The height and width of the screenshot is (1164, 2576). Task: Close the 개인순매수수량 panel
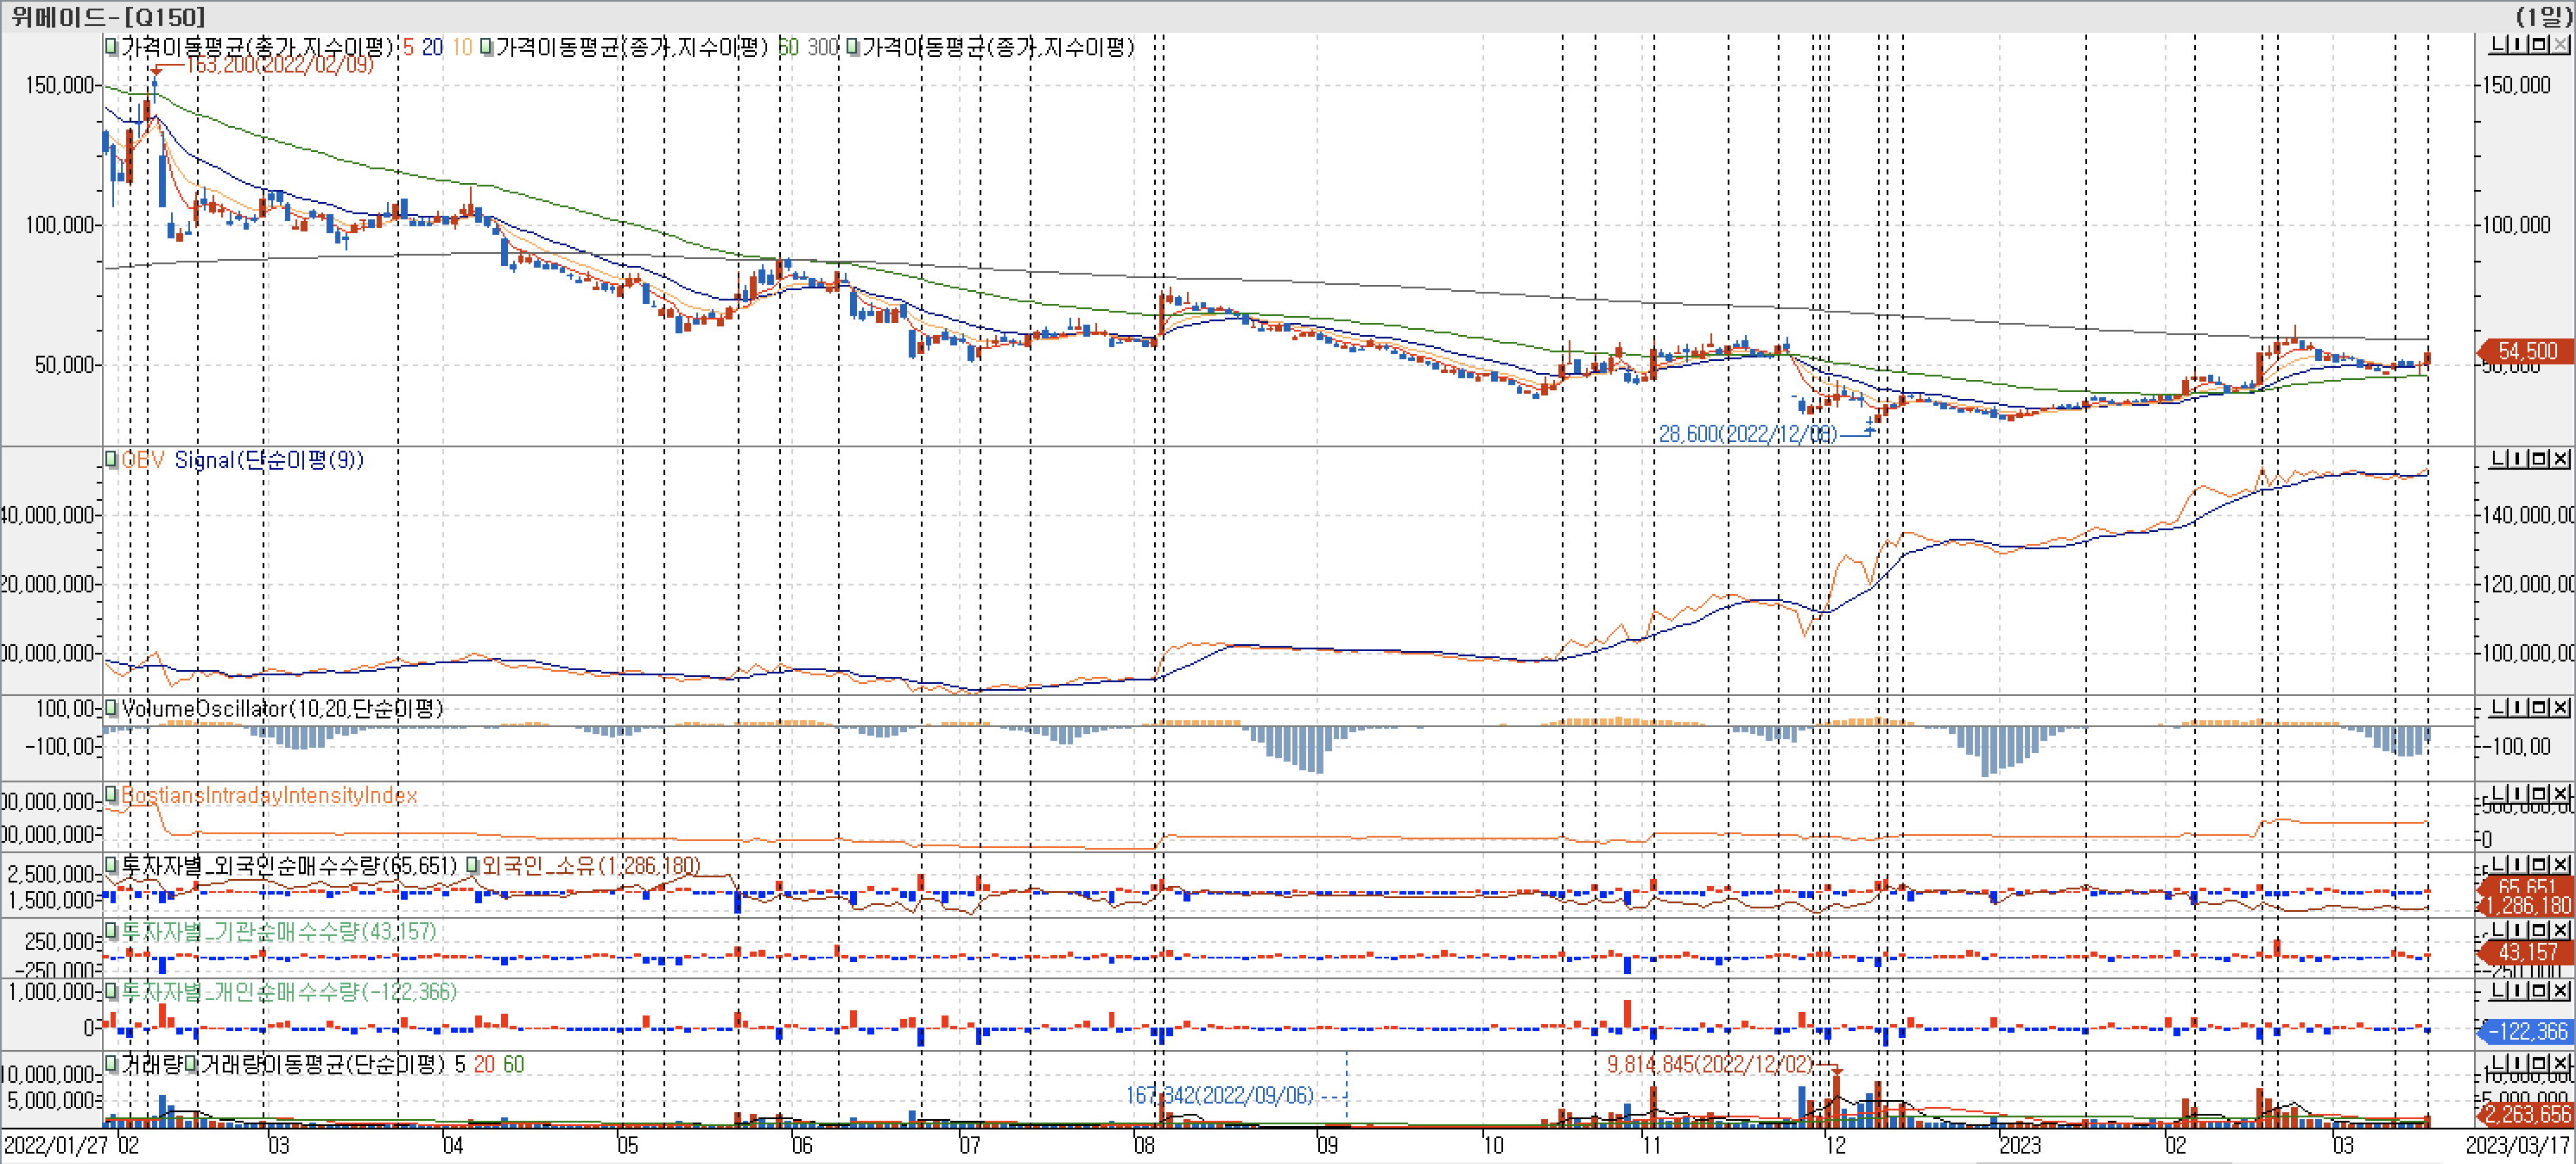pos(2560,991)
